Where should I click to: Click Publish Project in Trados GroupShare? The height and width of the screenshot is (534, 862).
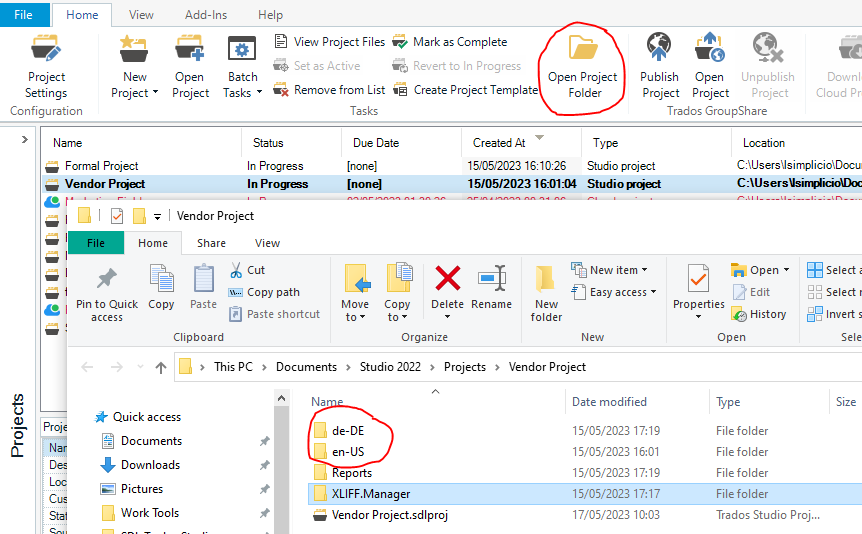pyautogui.click(x=660, y=66)
